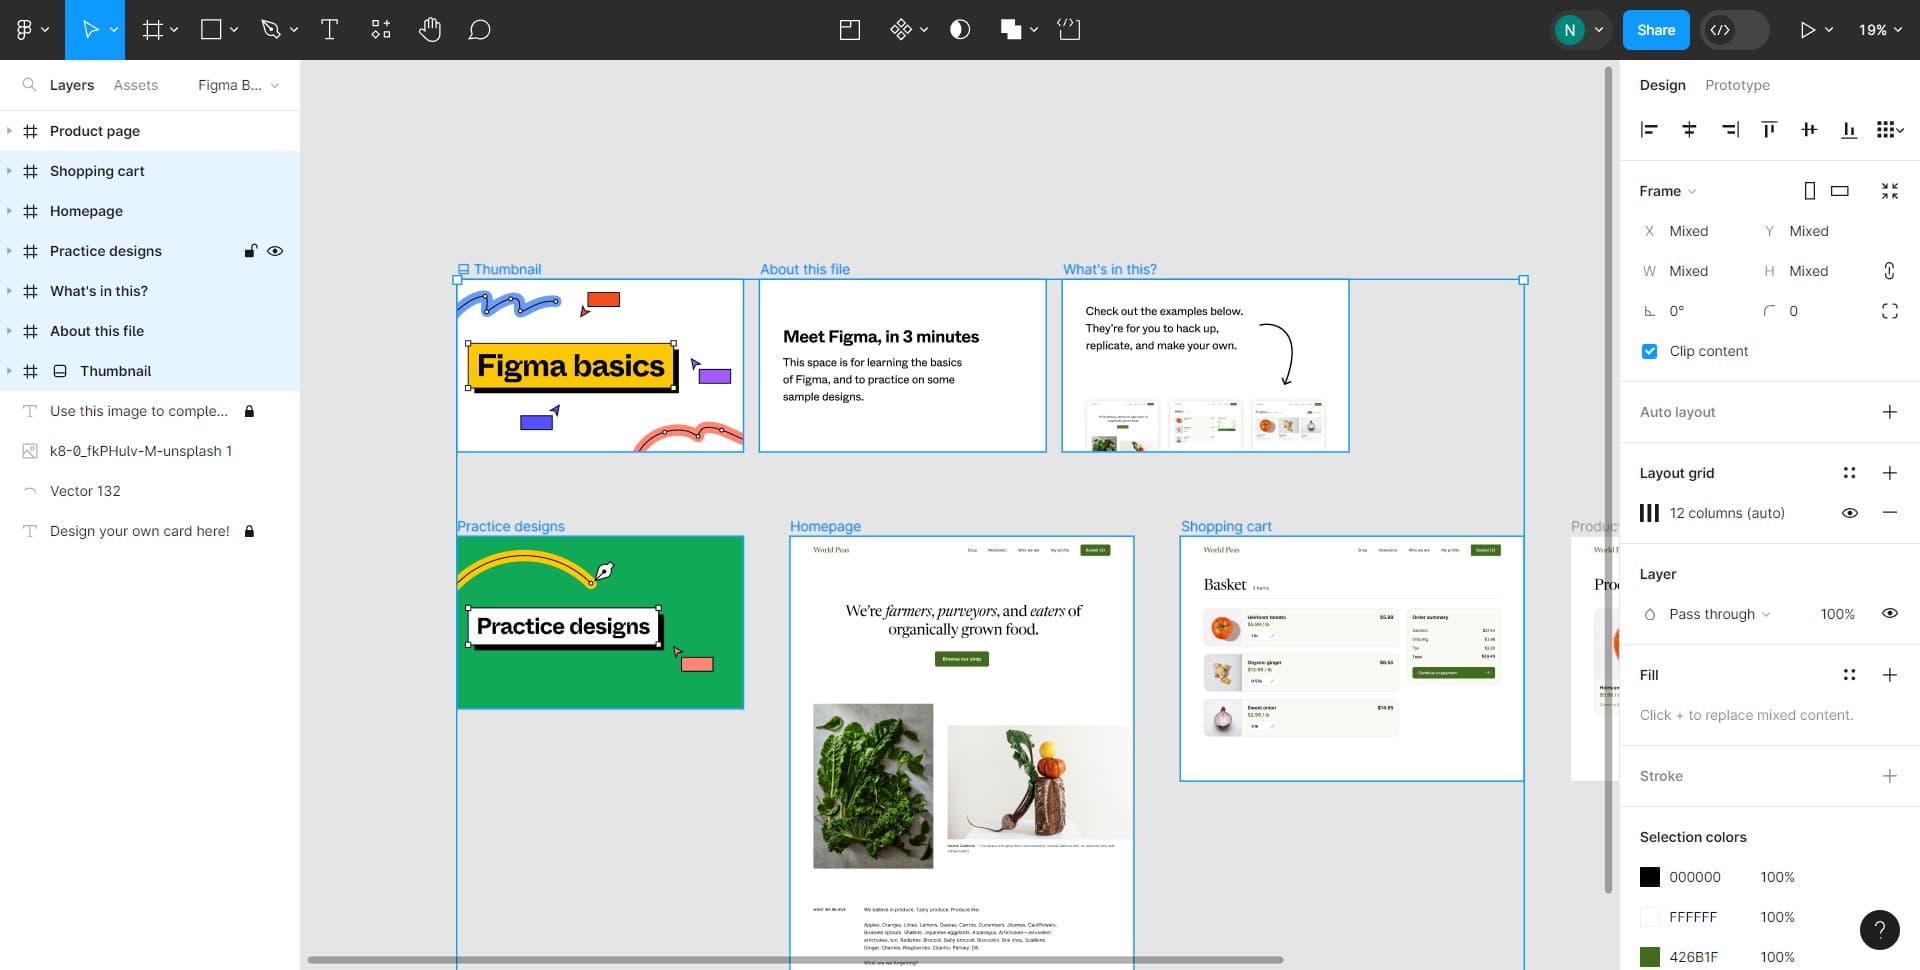Select the Text tool
The image size is (1920, 970).
[329, 29]
